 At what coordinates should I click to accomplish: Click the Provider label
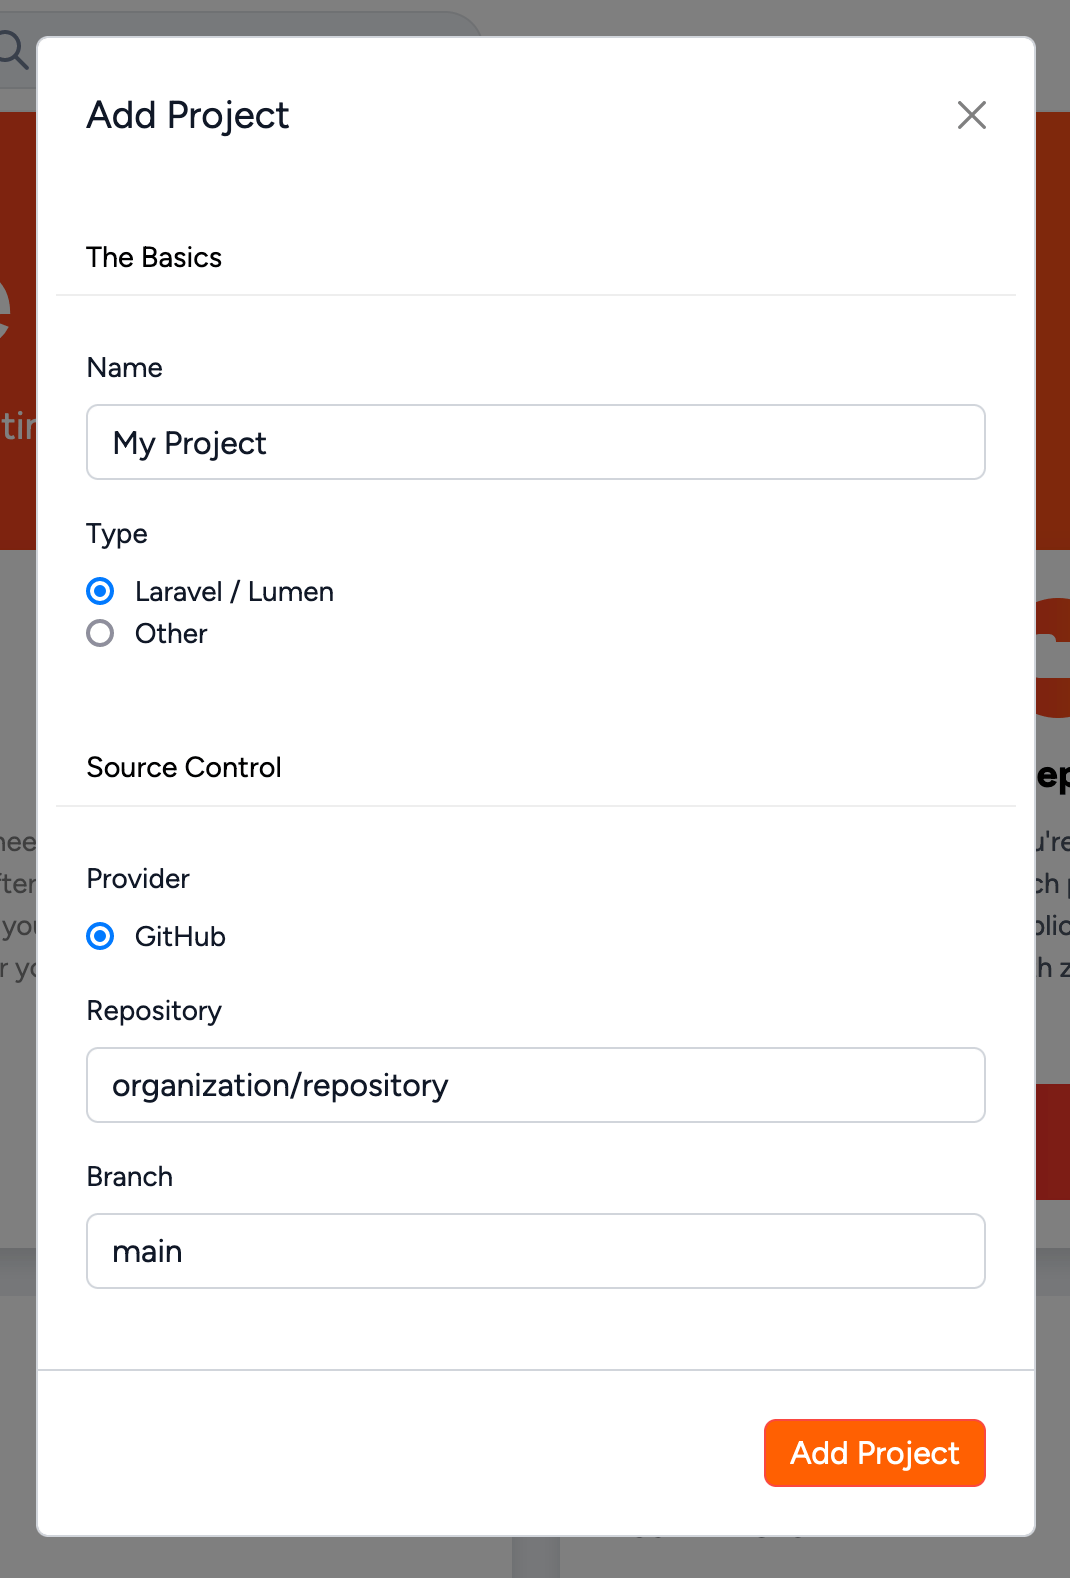[137, 878]
